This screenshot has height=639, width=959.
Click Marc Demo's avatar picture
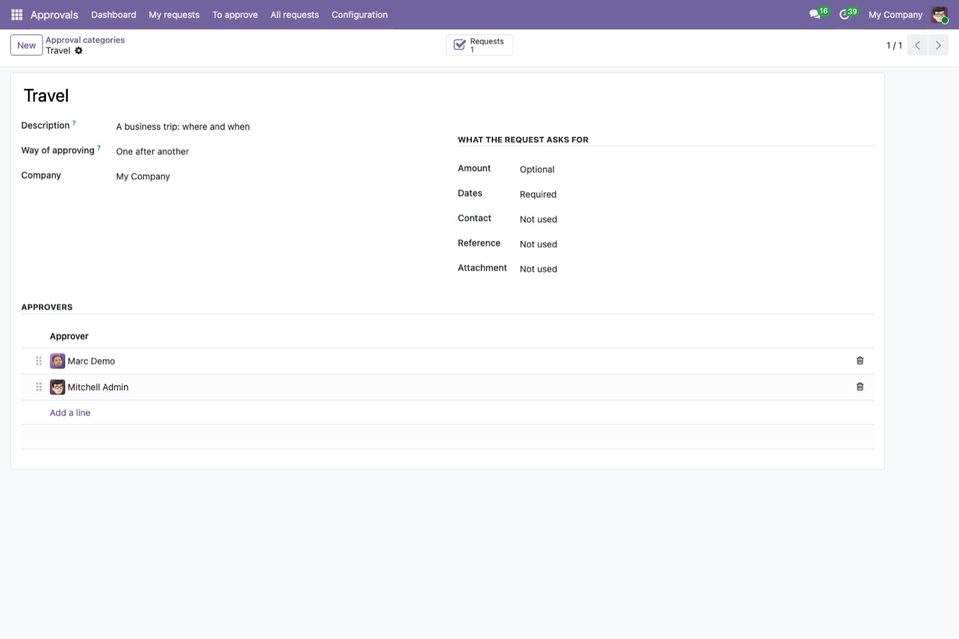pos(57,361)
